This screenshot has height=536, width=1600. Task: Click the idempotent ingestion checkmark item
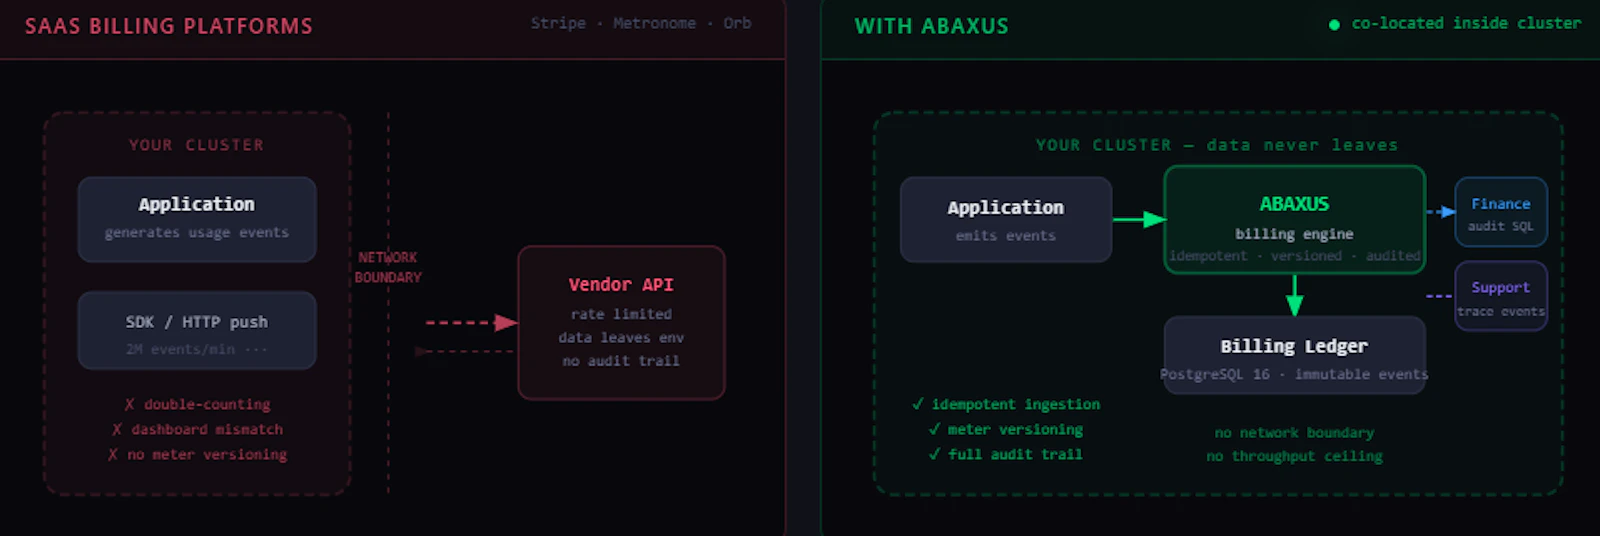coord(1005,404)
